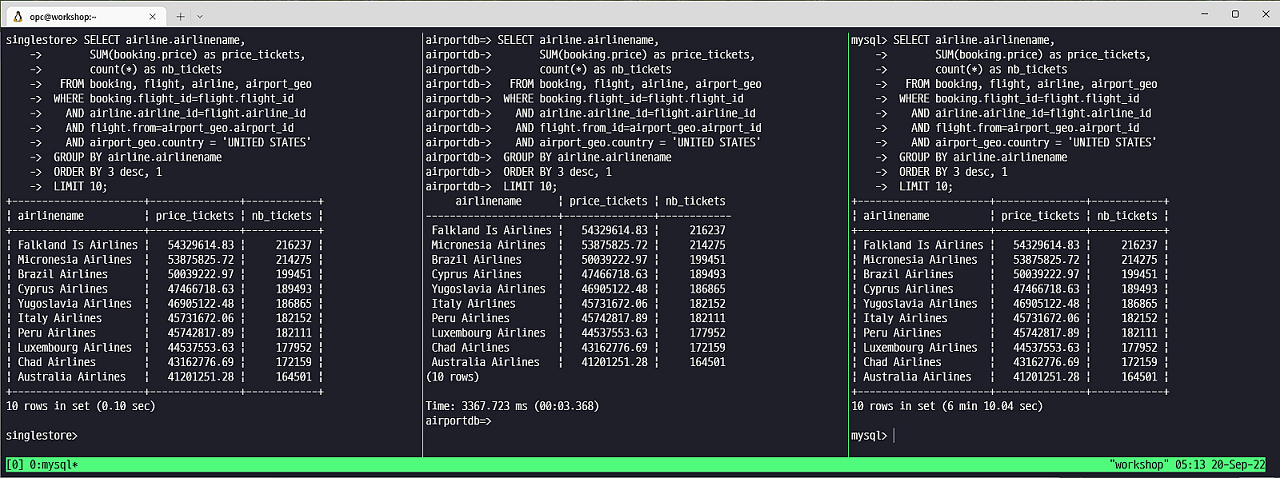Click Micronesia Airlines in the singlestore pane
This screenshot has width=1280, height=478.
click(x=75, y=259)
